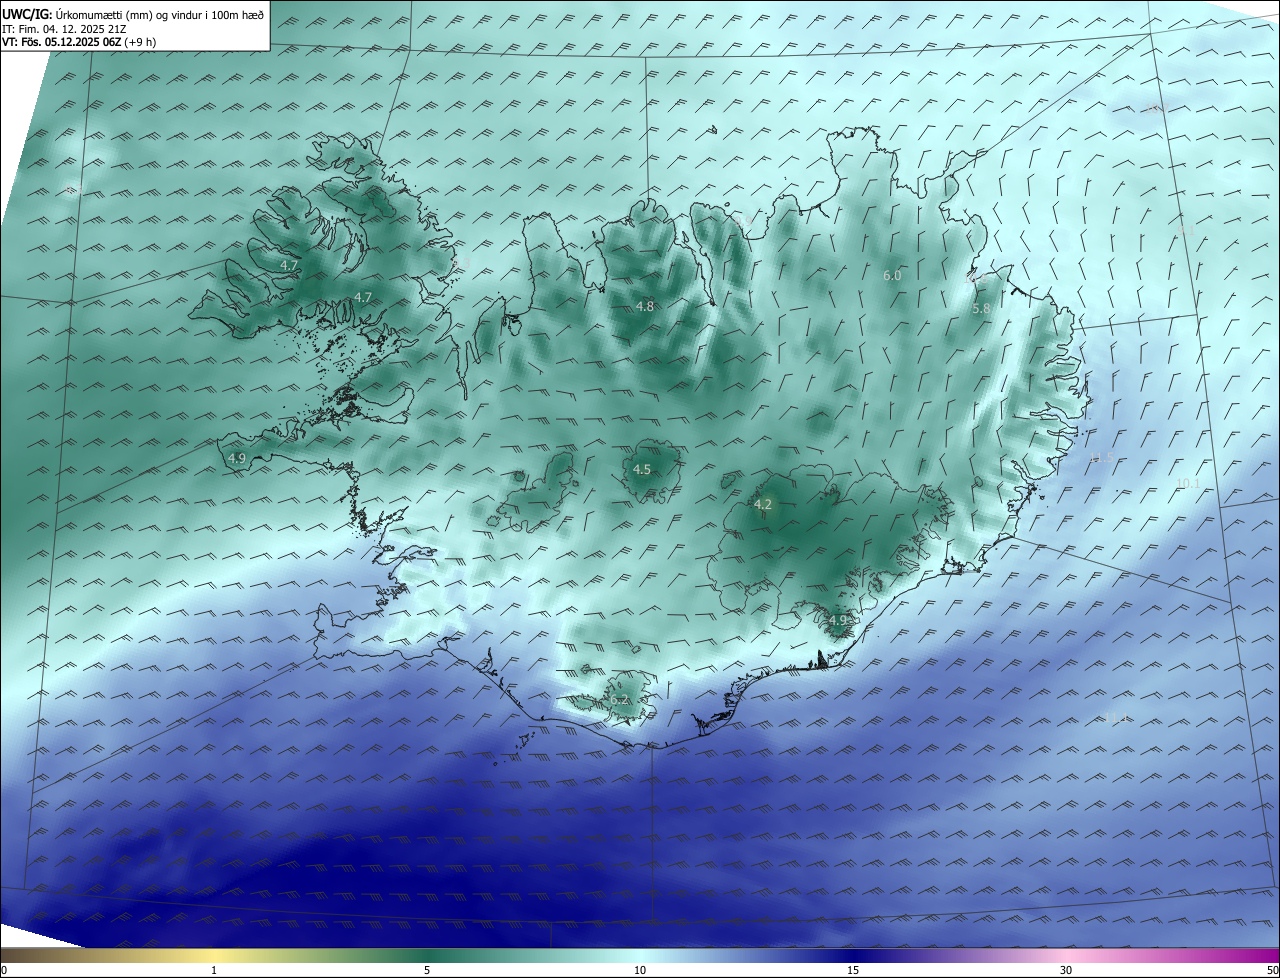The image size is (1280, 978).
Task: Click the 15 tick on the color scale
Action: pos(853,970)
